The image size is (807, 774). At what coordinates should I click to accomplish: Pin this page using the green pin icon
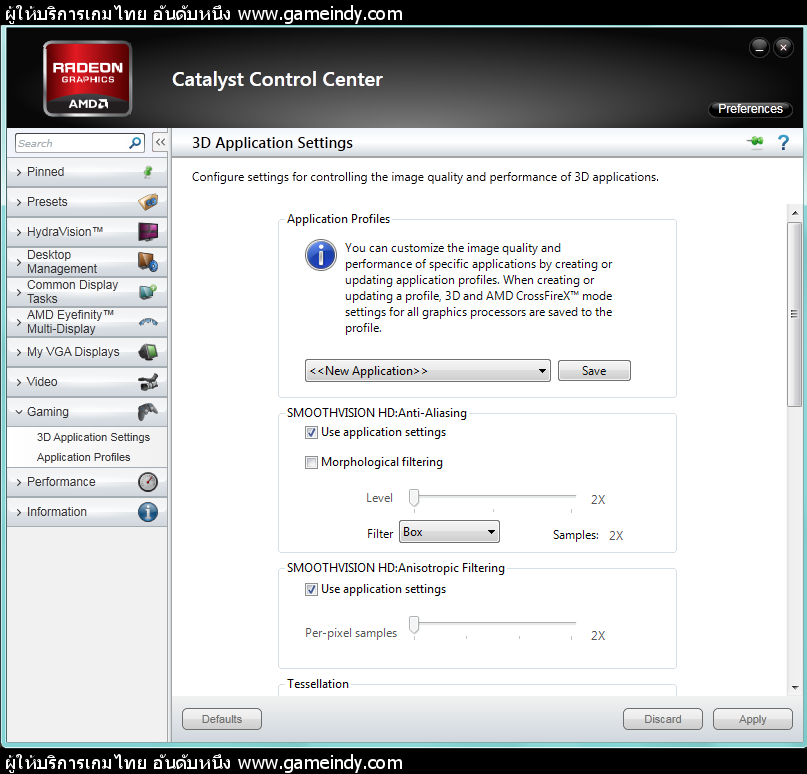pos(756,142)
